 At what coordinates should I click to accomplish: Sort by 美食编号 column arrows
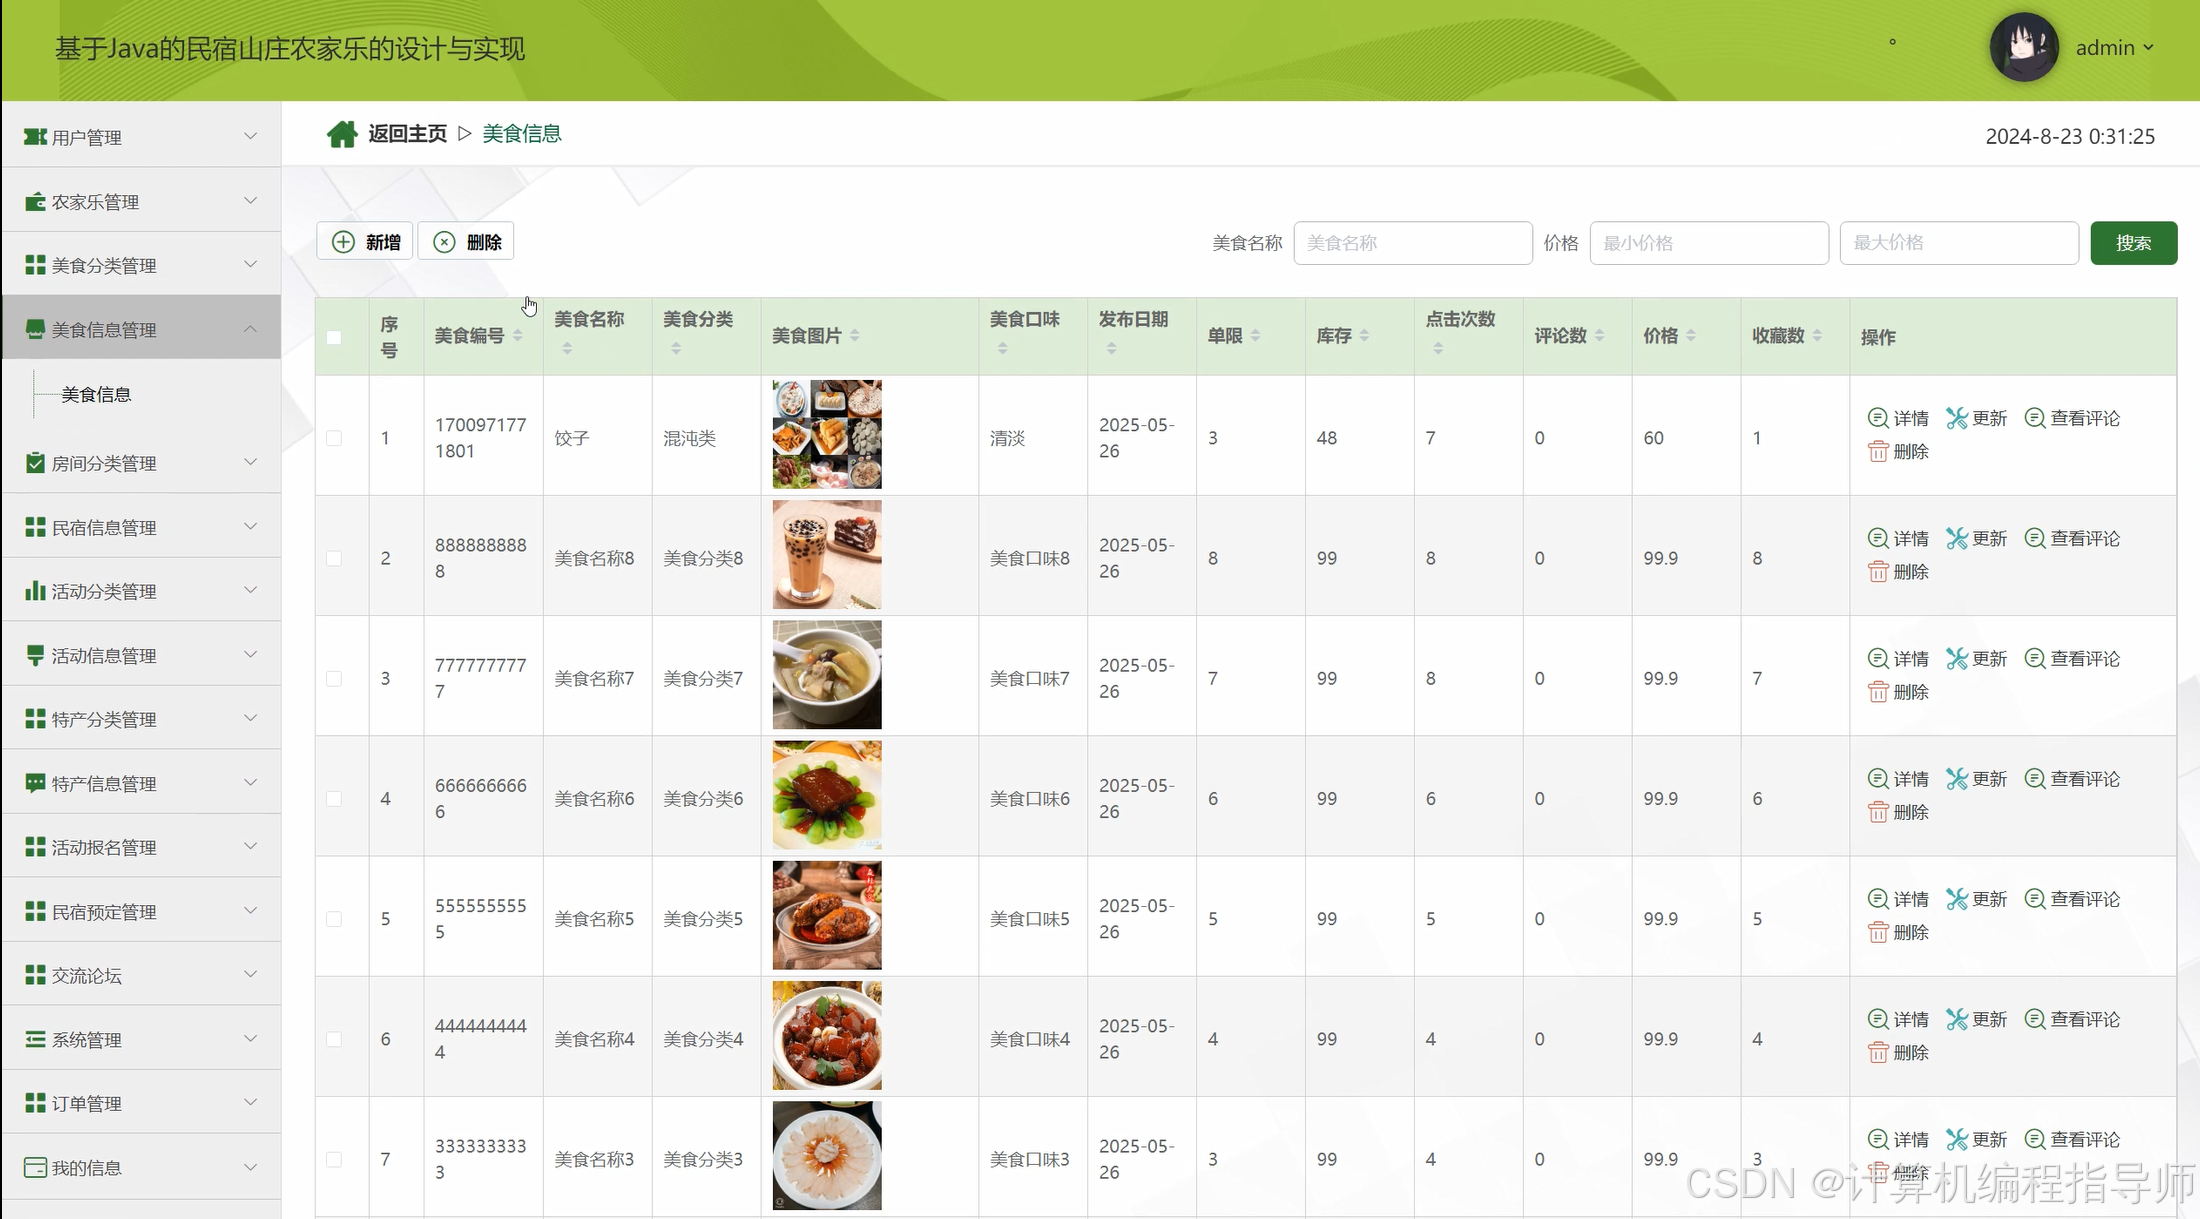click(x=518, y=336)
